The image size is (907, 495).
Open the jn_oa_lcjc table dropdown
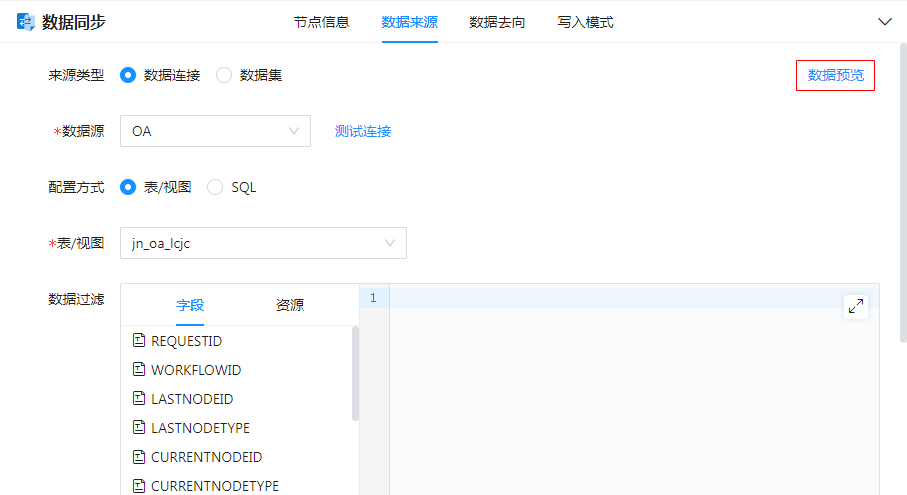(x=262, y=243)
